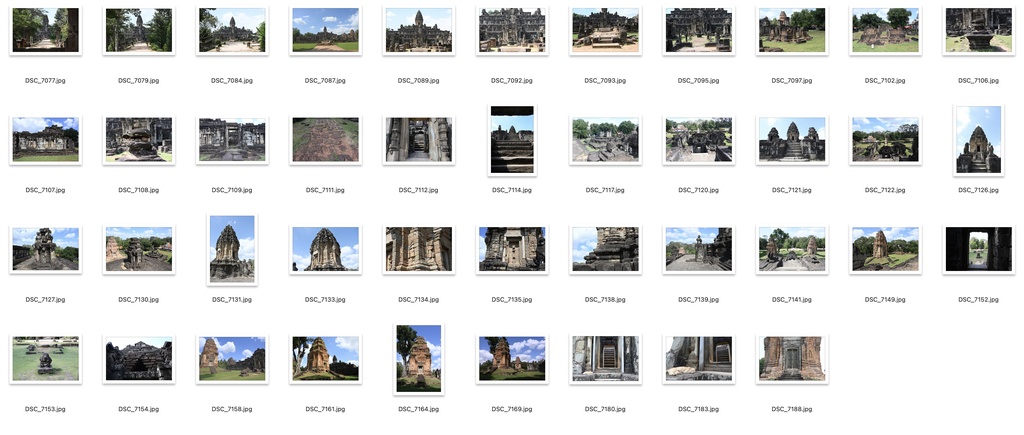Screen dimensions: 1024x435
Task: Click the file name DSC_7089.jpg
Action: (419, 80)
